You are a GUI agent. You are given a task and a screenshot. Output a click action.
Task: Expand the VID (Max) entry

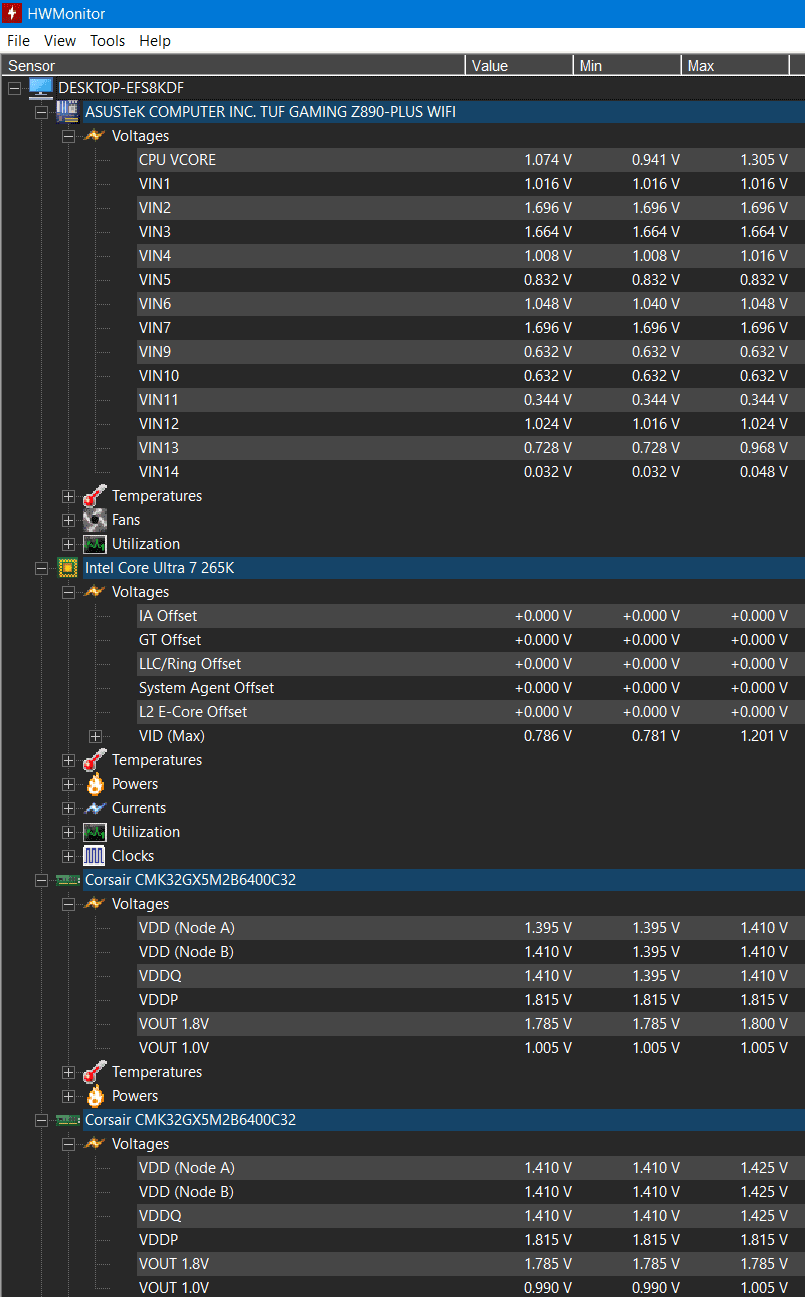click(95, 736)
